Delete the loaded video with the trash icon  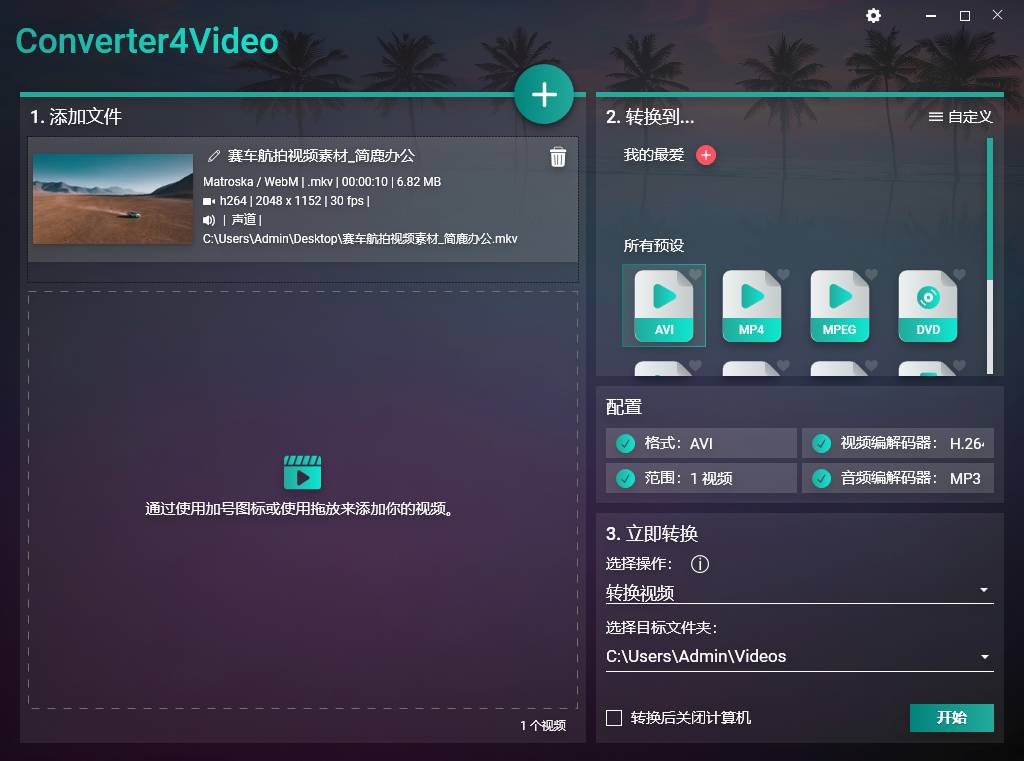coord(558,157)
